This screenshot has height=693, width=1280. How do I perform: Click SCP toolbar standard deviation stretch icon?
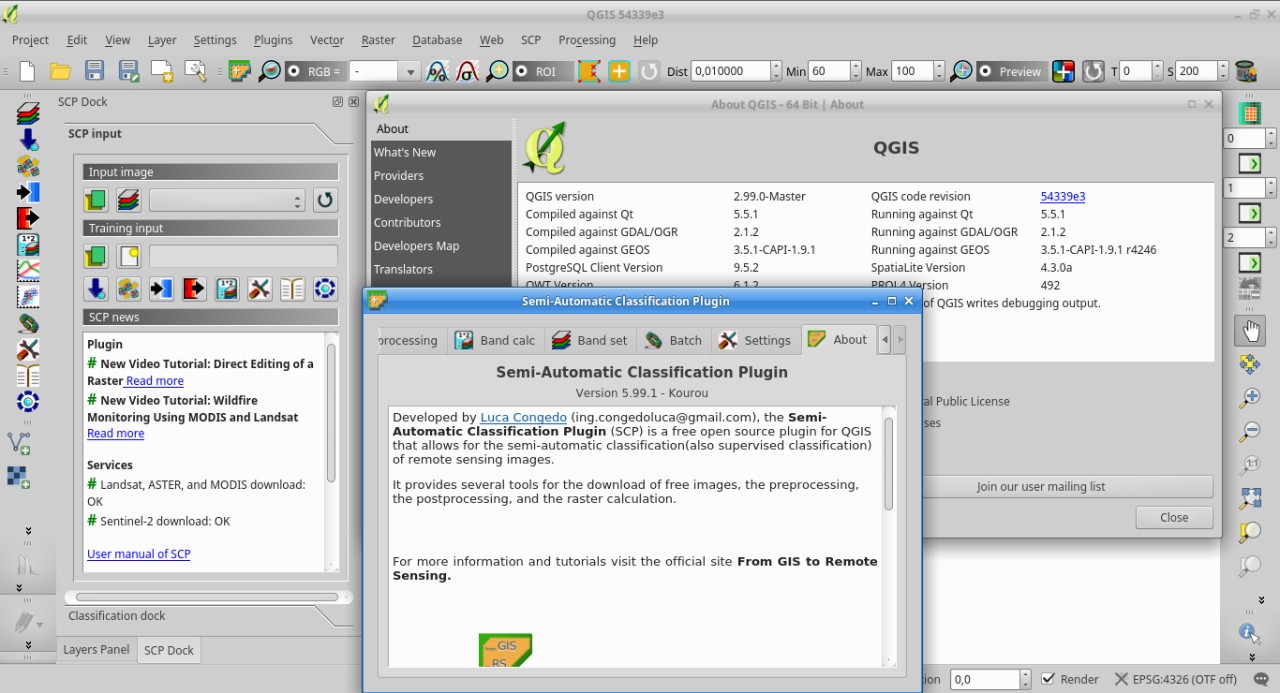point(467,71)
